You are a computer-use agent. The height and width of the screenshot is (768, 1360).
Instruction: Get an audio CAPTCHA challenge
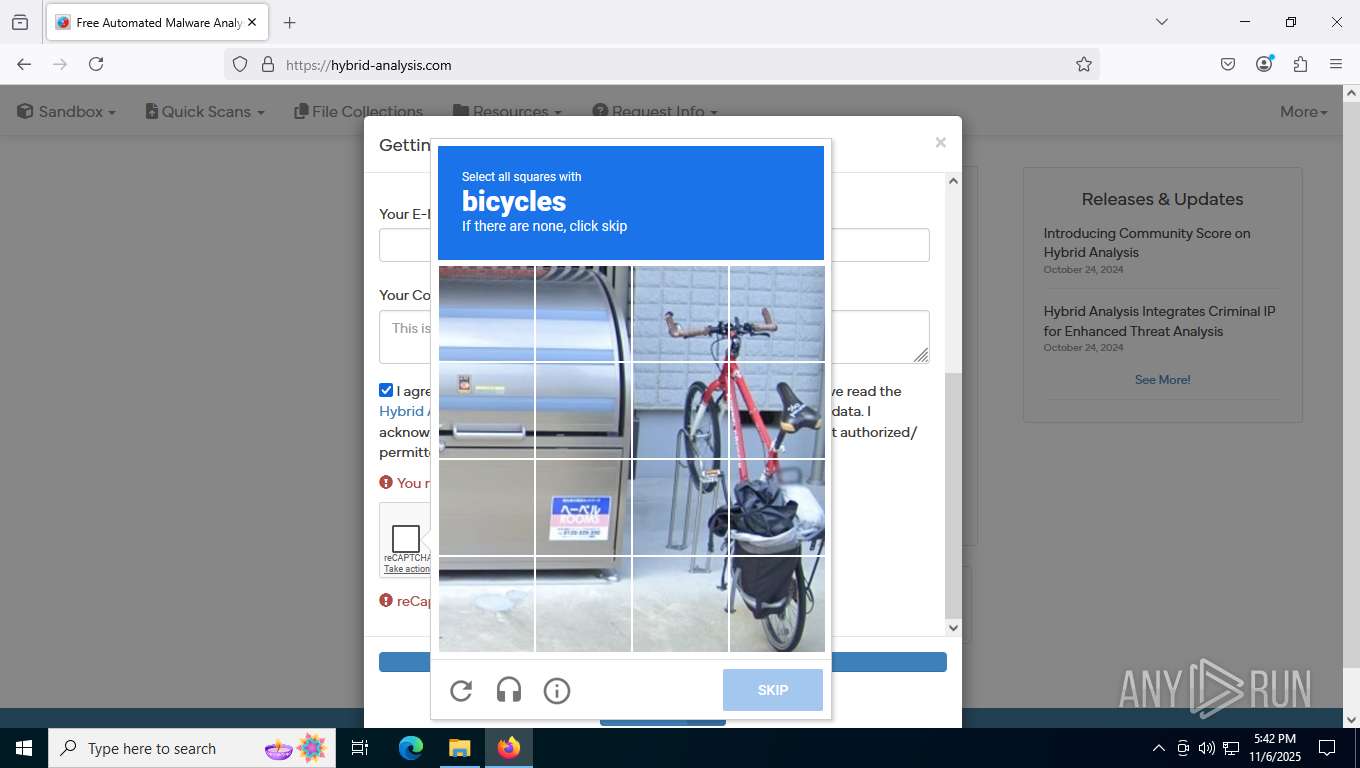coord(509,690)
